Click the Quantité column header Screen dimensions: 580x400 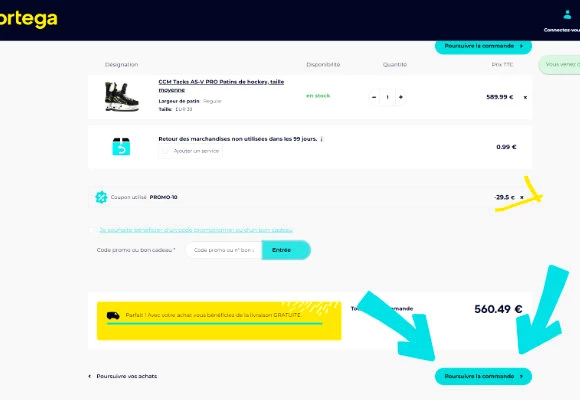tap(395, 64)
